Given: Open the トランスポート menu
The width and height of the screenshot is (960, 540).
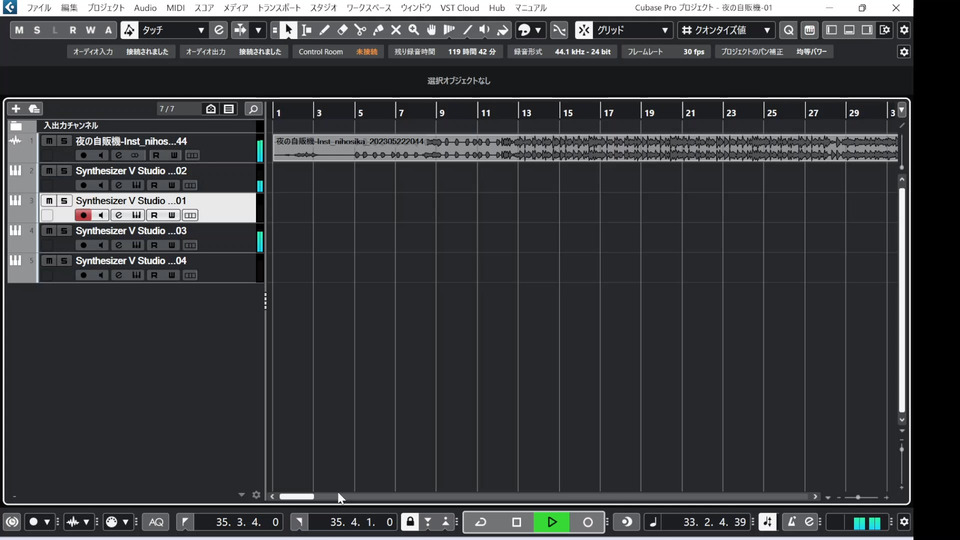Looking at the screenshot, I should pyautogui.click(x=279, y=8).
